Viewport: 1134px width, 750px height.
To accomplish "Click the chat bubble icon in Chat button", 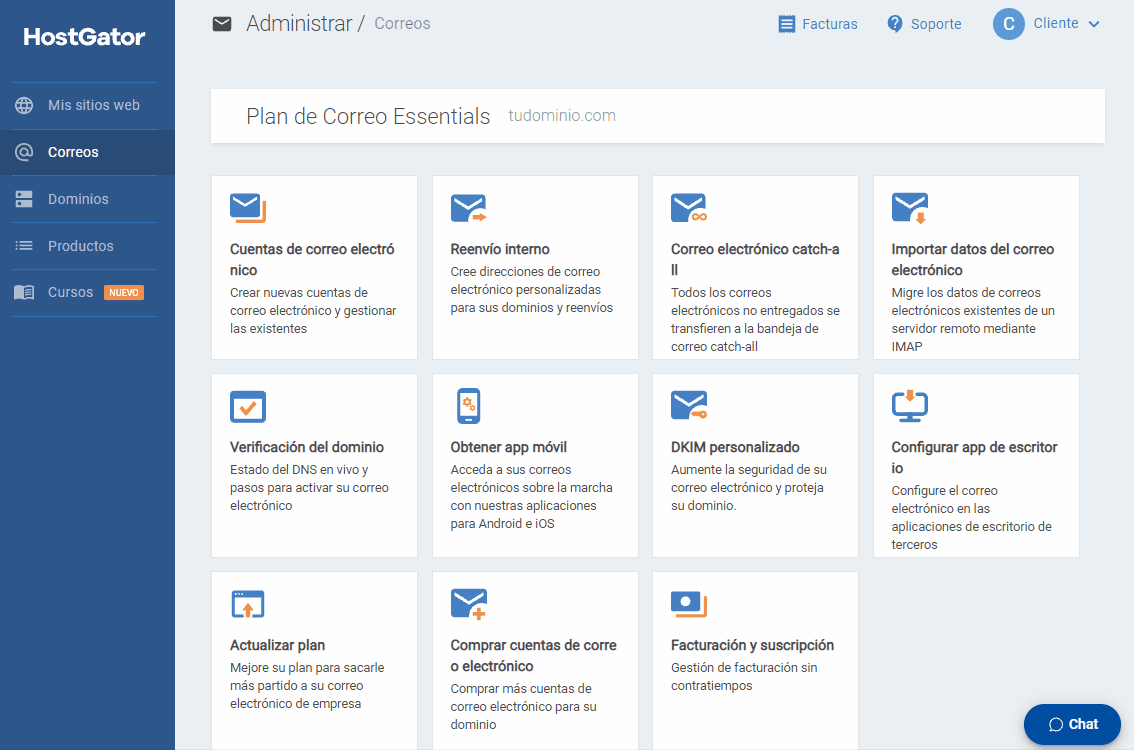I will [1056, 725].
